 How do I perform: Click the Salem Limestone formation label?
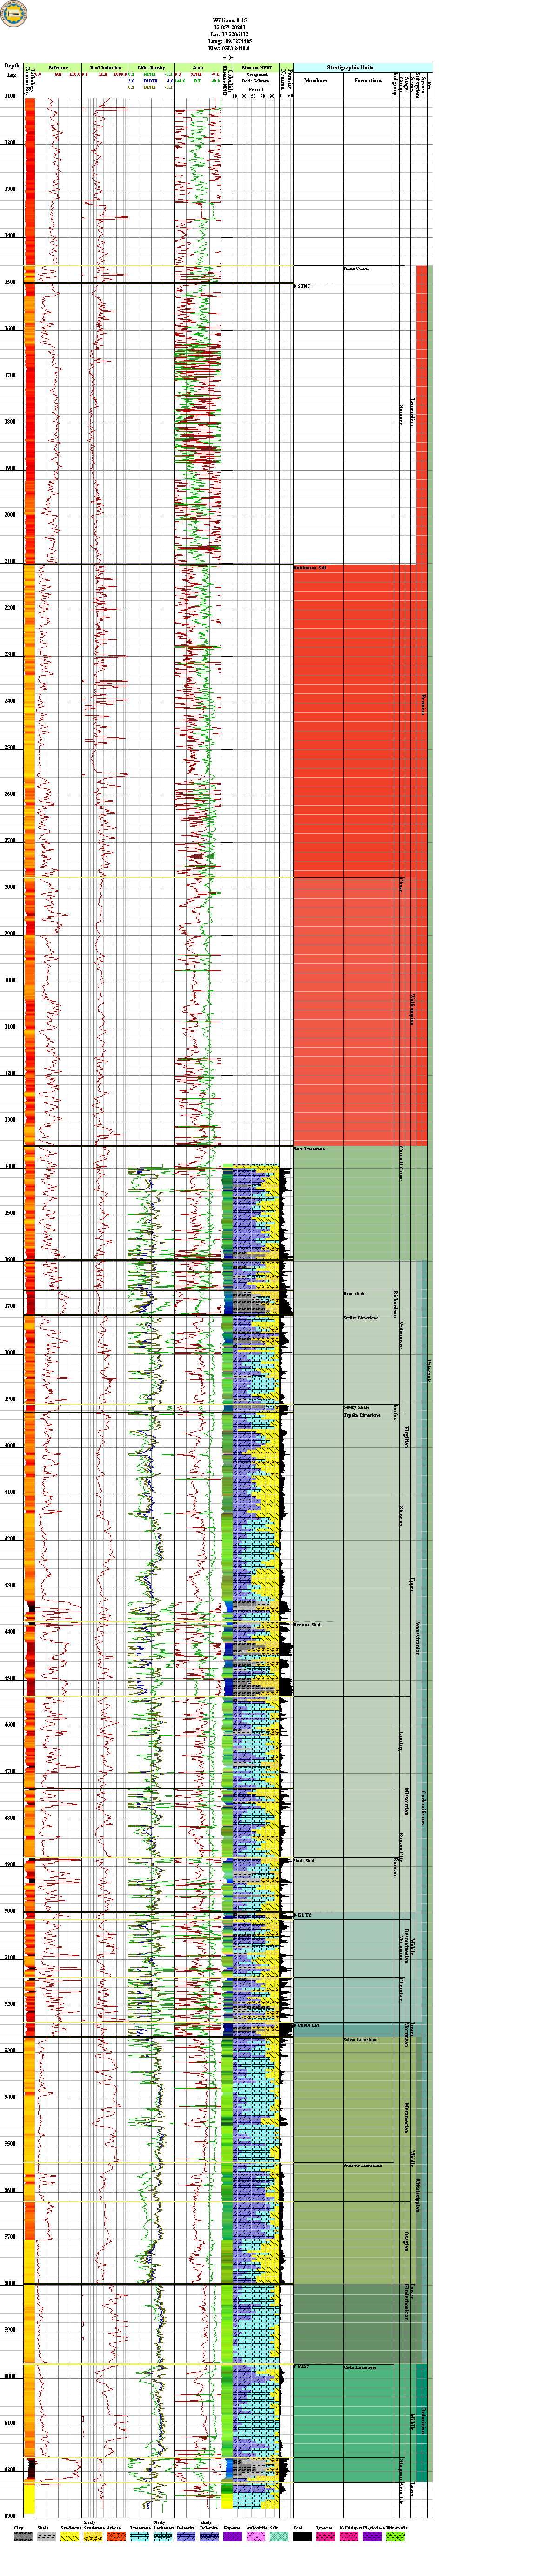tap(360, 2039)
